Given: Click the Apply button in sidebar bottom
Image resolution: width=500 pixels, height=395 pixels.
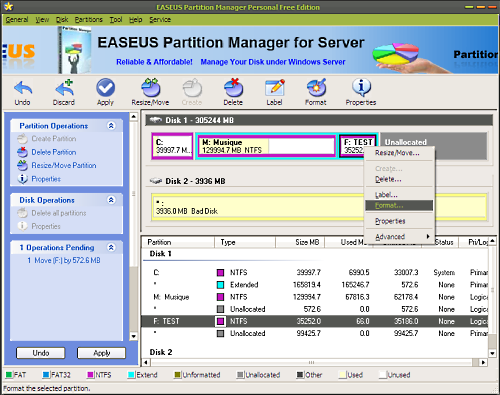Looking at the screenshot, I should 101,353.
